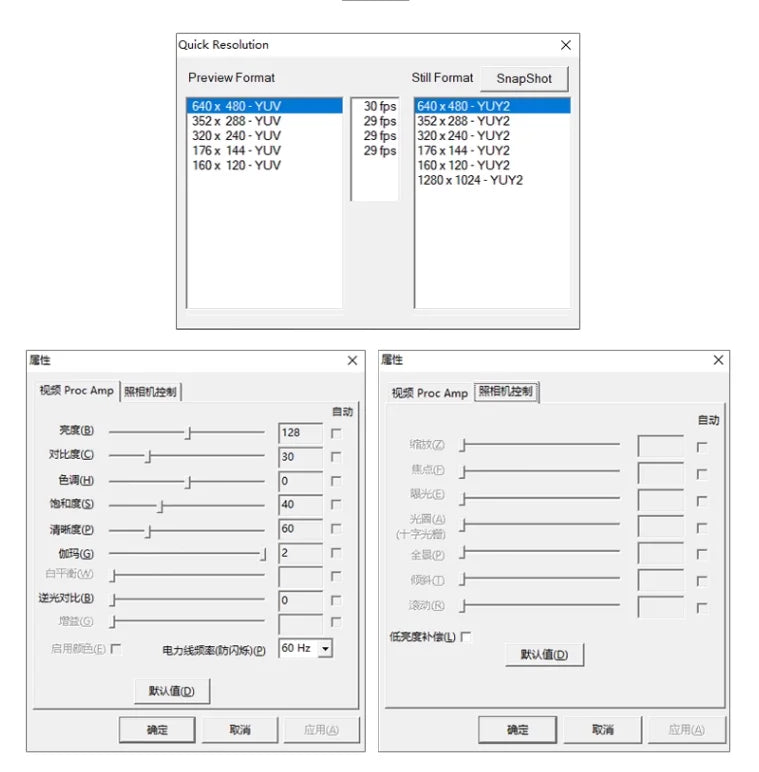759x772 pixels.
Task: Click 默认值(D) in the left dialog
Action: [172, 691]
